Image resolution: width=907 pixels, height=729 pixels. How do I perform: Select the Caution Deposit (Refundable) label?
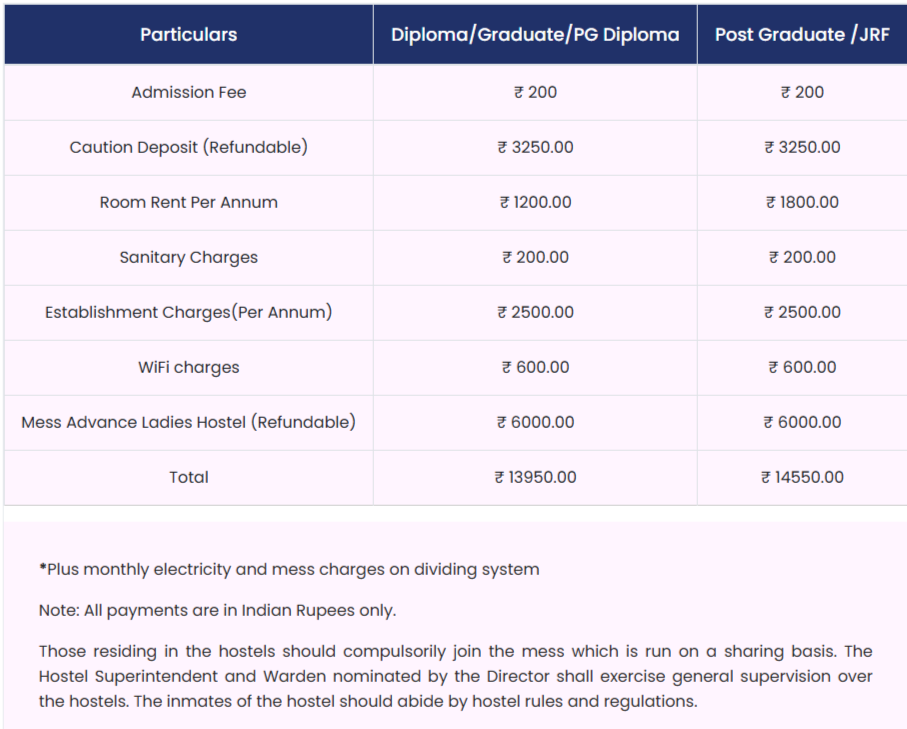(x=188, y=147)
